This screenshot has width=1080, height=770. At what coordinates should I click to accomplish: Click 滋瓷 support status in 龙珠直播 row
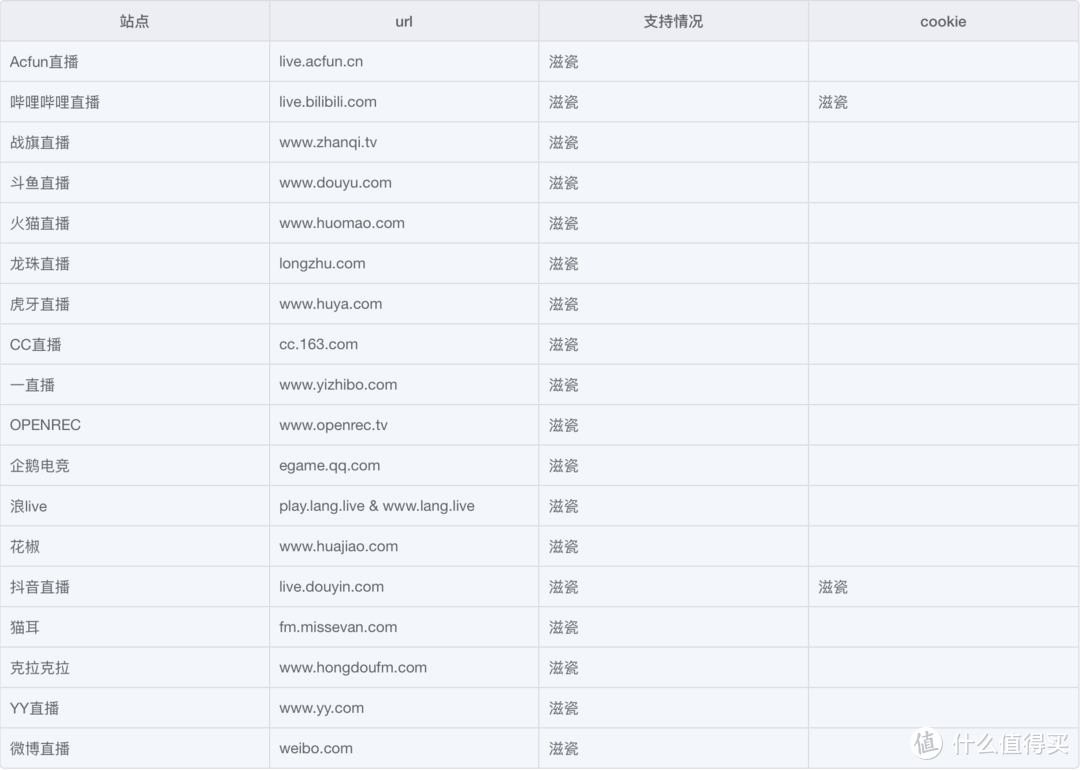[563, 264]
